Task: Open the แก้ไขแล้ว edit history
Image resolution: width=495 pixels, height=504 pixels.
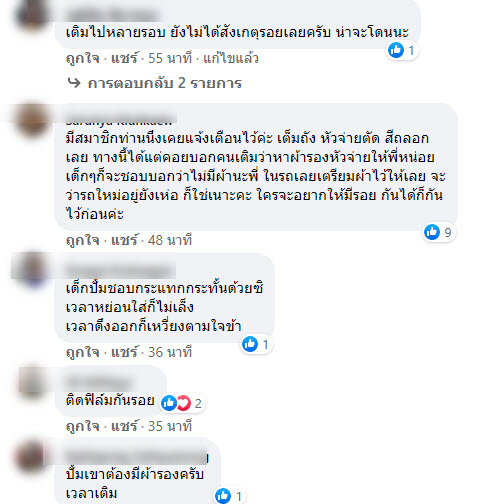Action: [231, 59]
